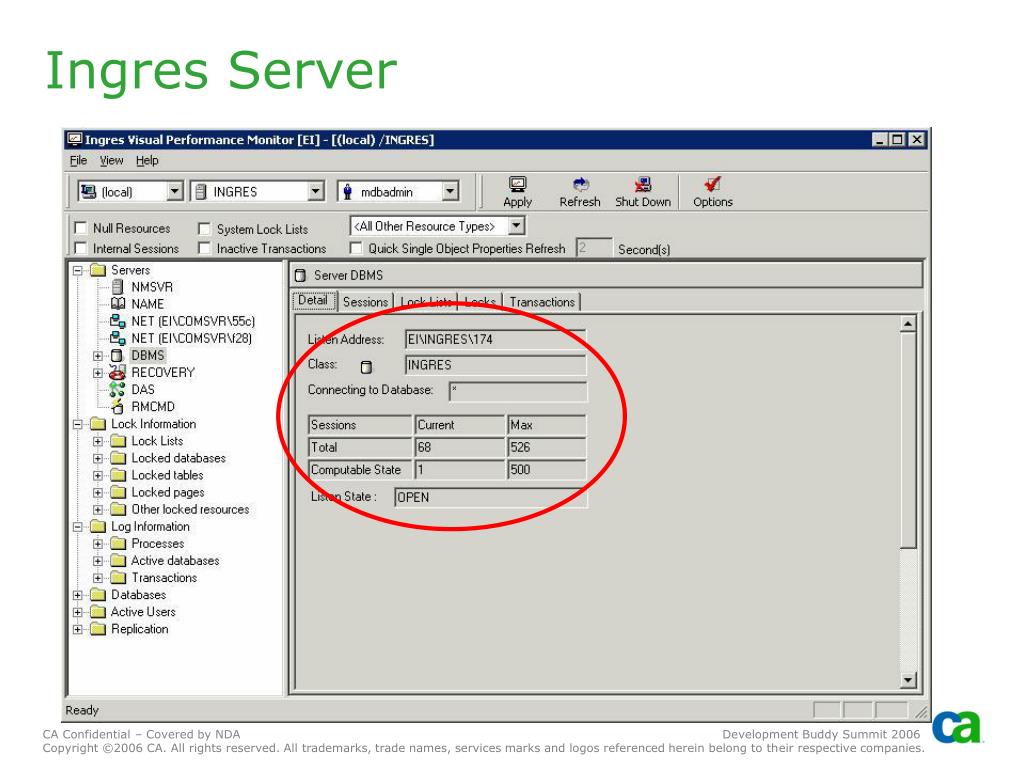Click the Servers folder icon
This screenshot has height=768, width=1024.
pyautogui.click(x=98, y=270)
